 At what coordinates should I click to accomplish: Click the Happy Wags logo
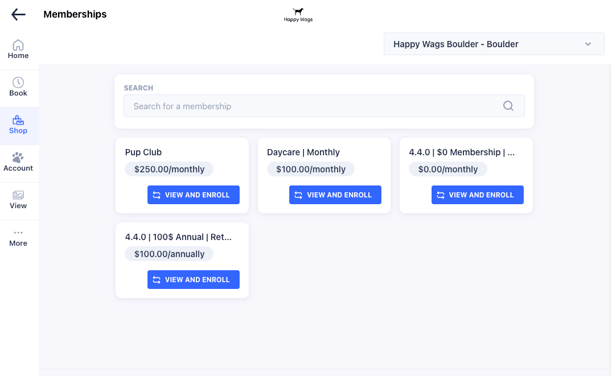pyautogui.click(x=298, y=15)
